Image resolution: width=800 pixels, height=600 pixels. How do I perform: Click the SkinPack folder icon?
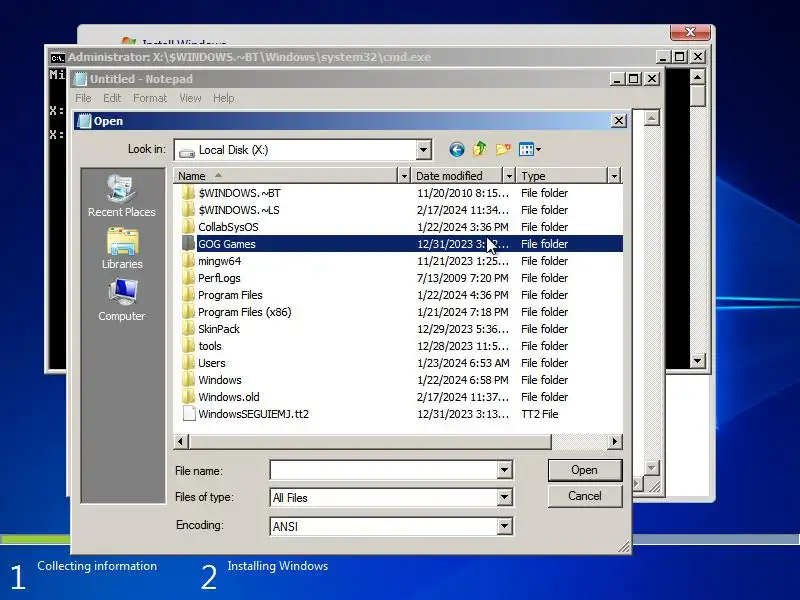(x=189, y=329)
